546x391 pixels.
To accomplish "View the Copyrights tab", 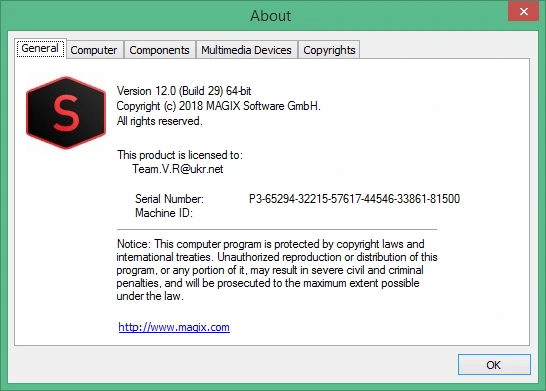I will [329, 50].
